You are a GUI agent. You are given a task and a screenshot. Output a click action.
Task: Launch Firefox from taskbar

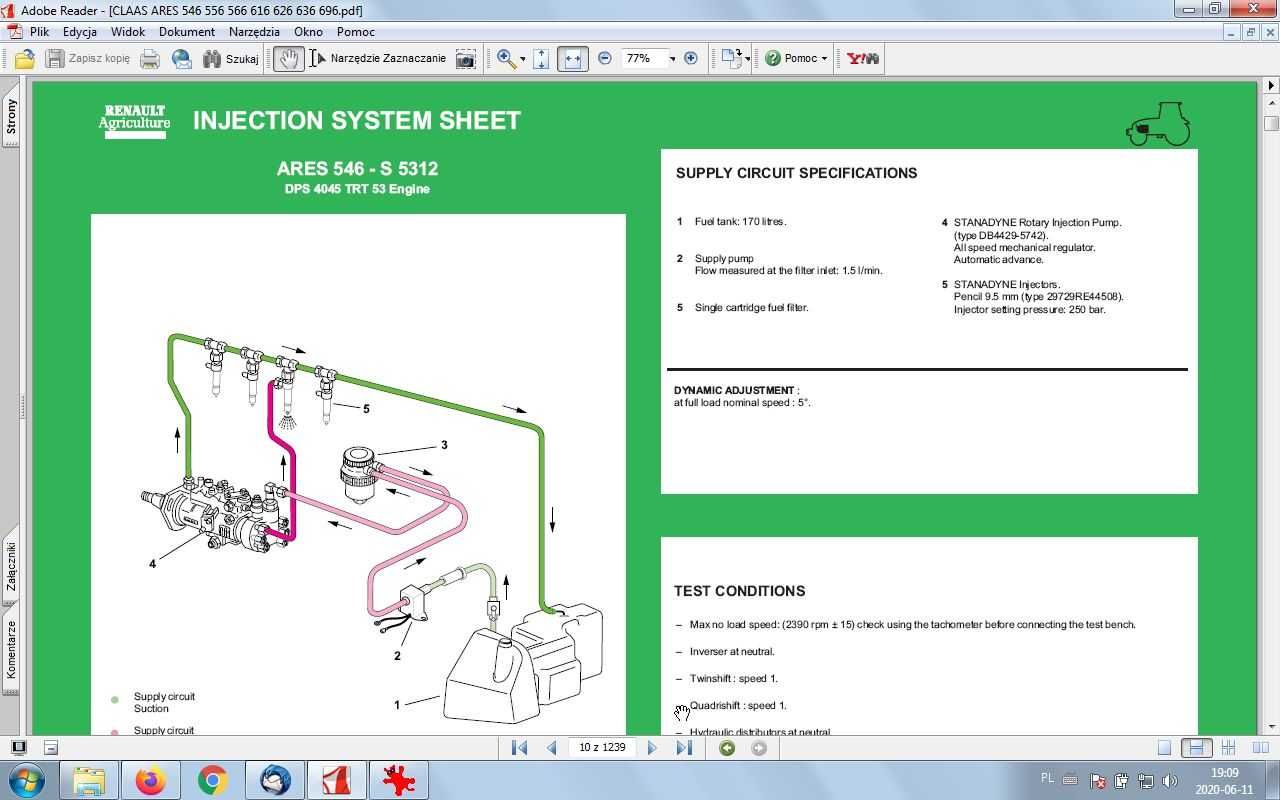pos(151,780)
